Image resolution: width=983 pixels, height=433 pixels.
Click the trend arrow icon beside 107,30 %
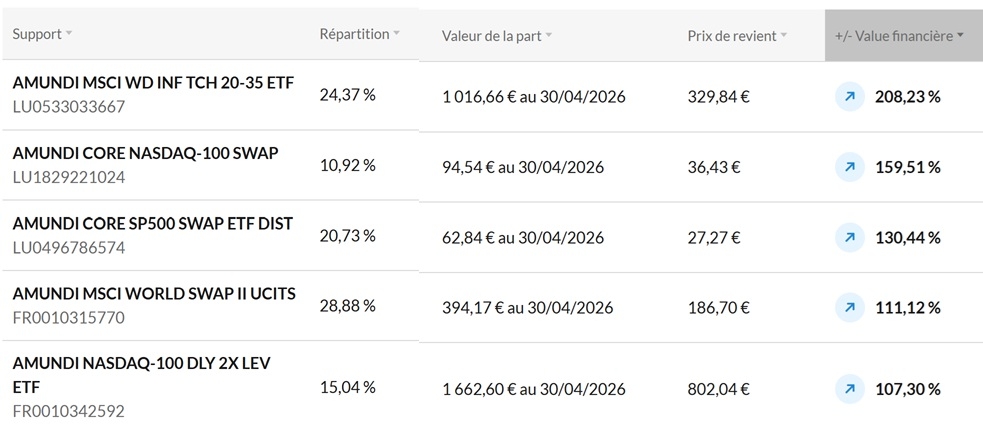point(849,388)
